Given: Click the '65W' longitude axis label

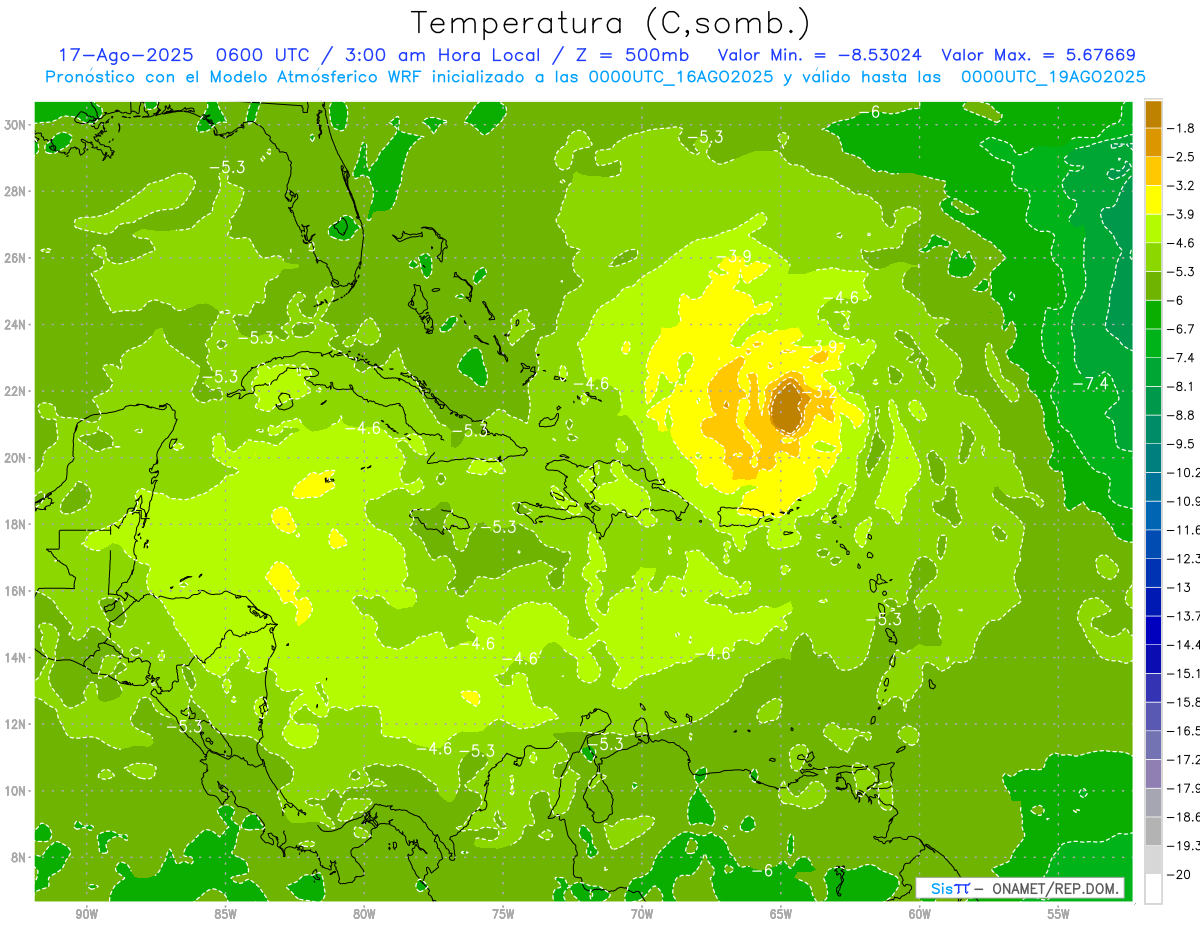Looking at the screenshot, I should coord(781,914).
